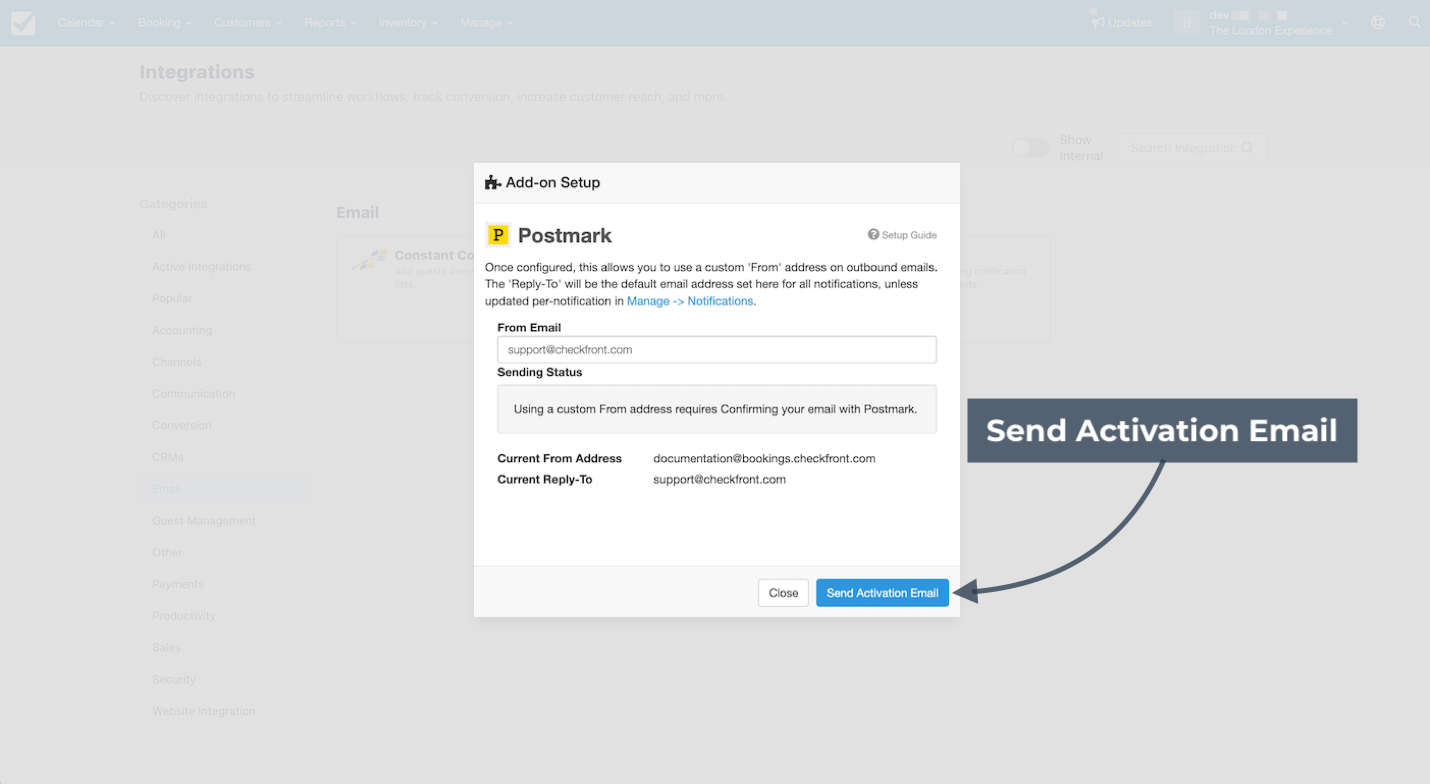
Task: Click the Search integrations field
Action: pyautogui.click(x=1192, y=148)
